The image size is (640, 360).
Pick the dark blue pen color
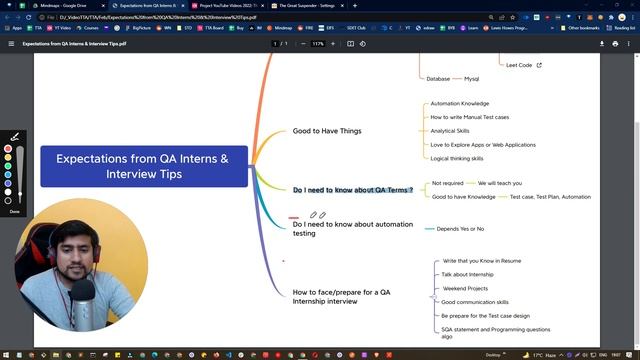(x=8, y=183)
